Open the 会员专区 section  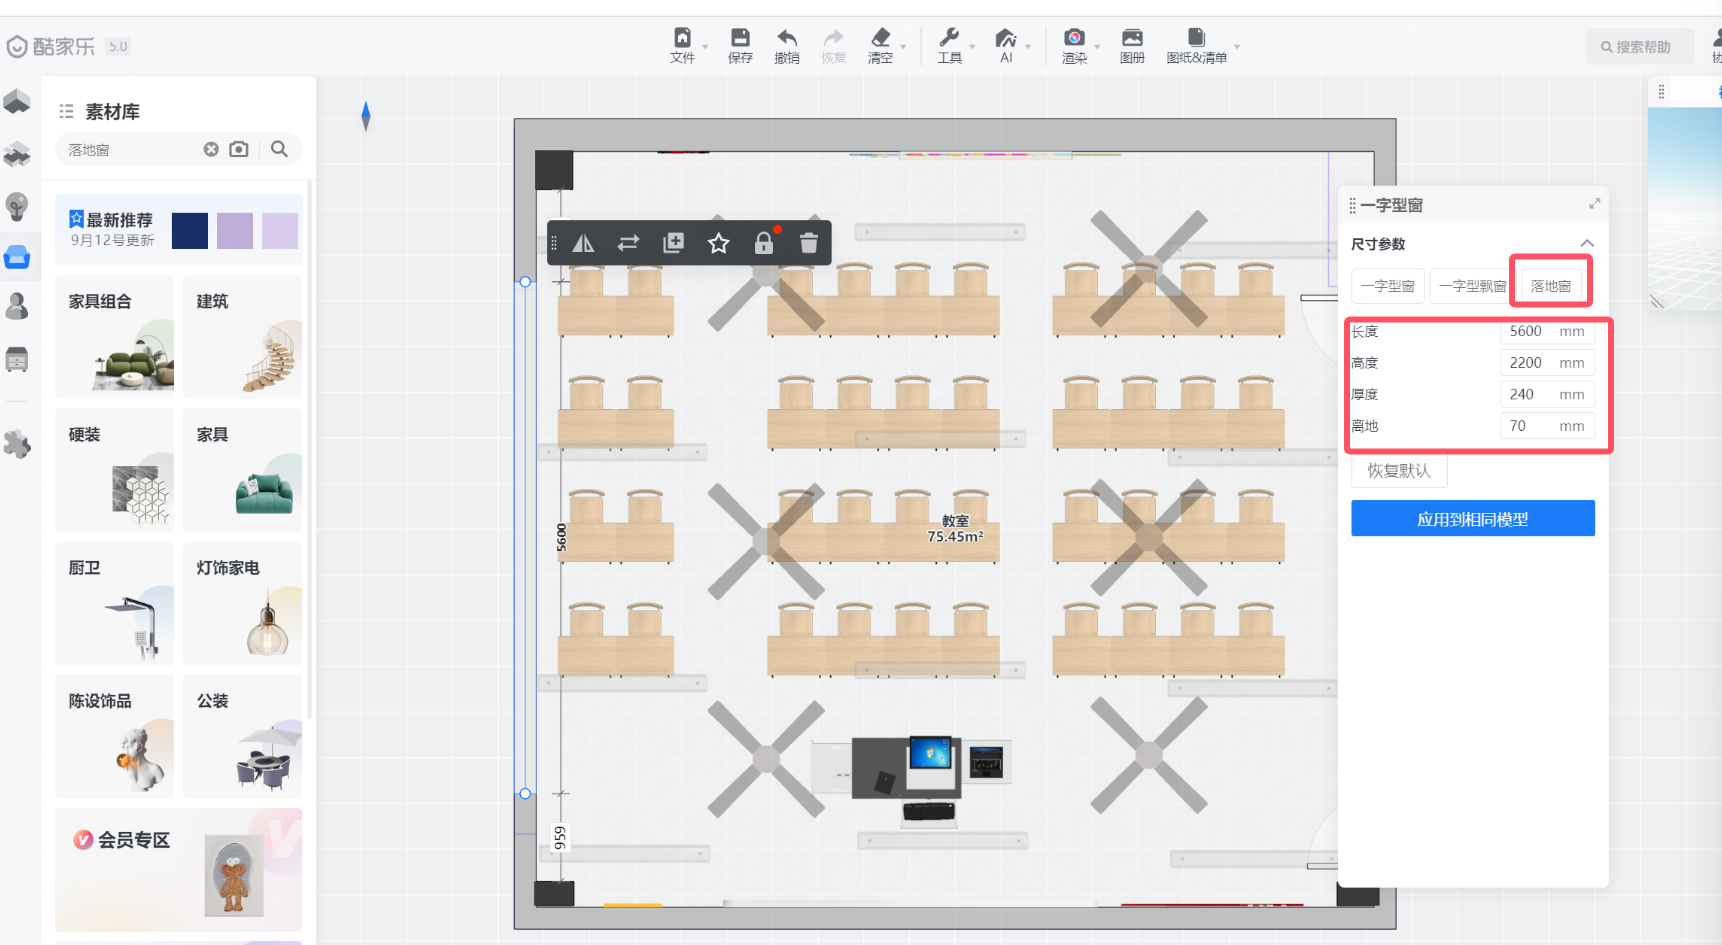click(178, 870)
